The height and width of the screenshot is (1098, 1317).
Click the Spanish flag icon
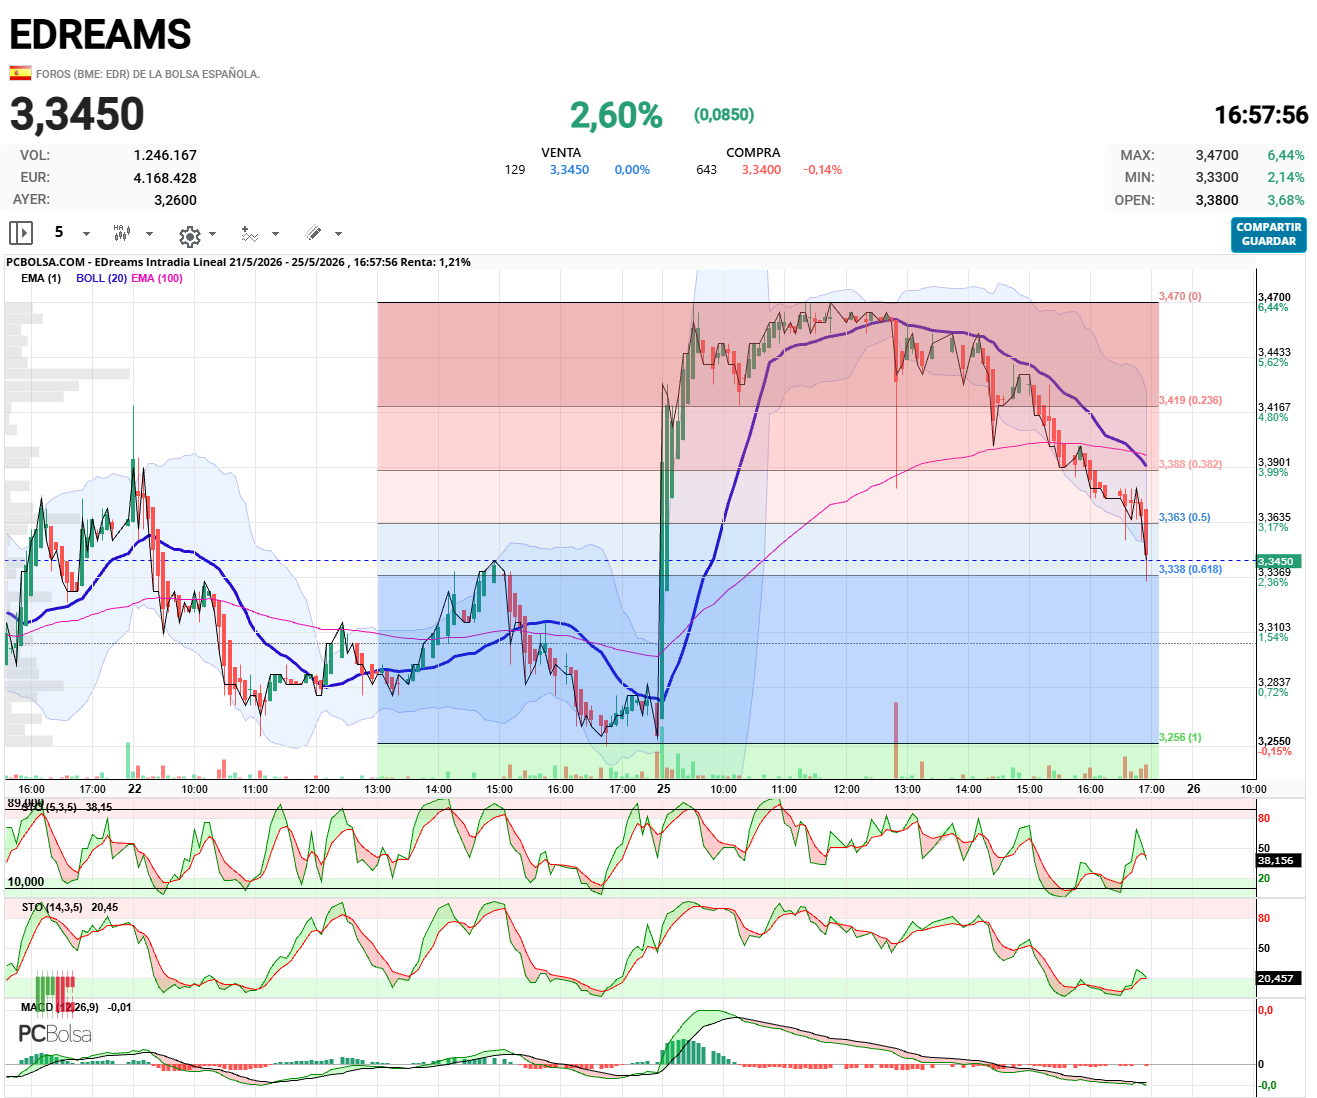(x=20, y=73)
